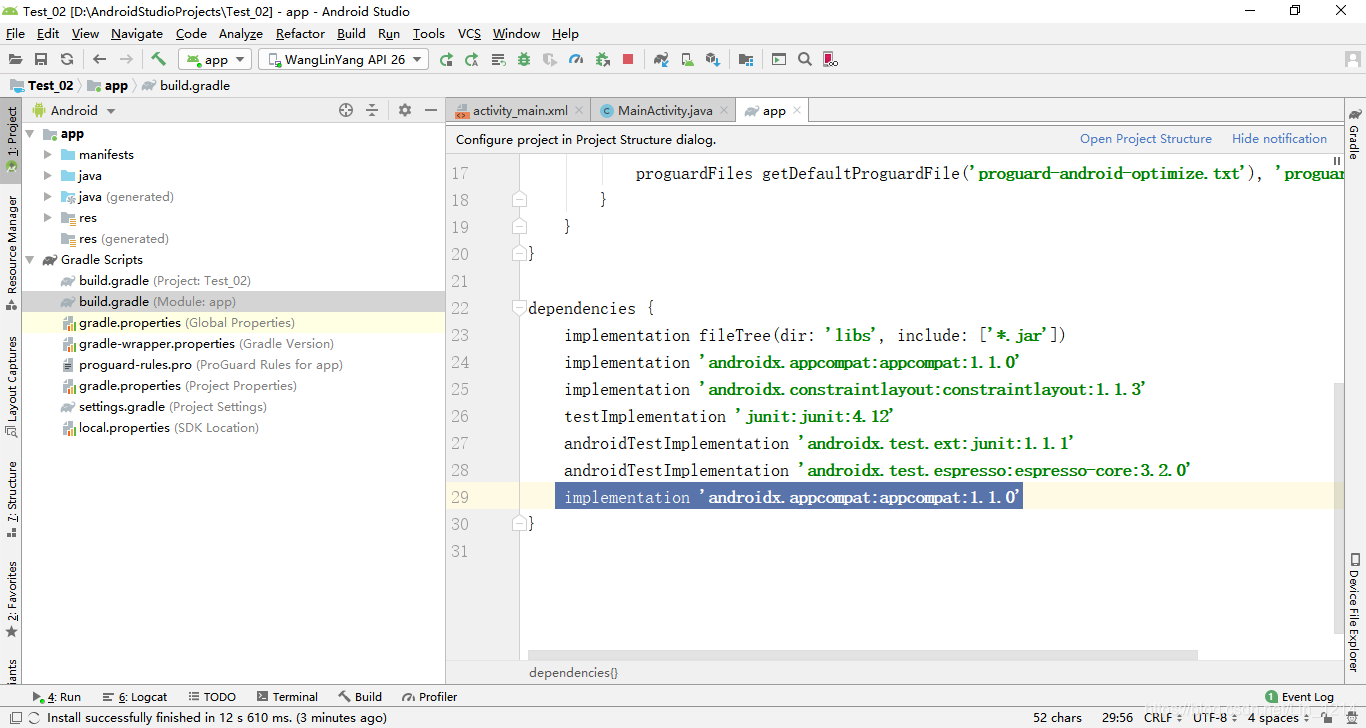This screenshot has height=728, width=1366.
Task: Hide the Project panel with minus icon
Action: click(x=431, y=110)
